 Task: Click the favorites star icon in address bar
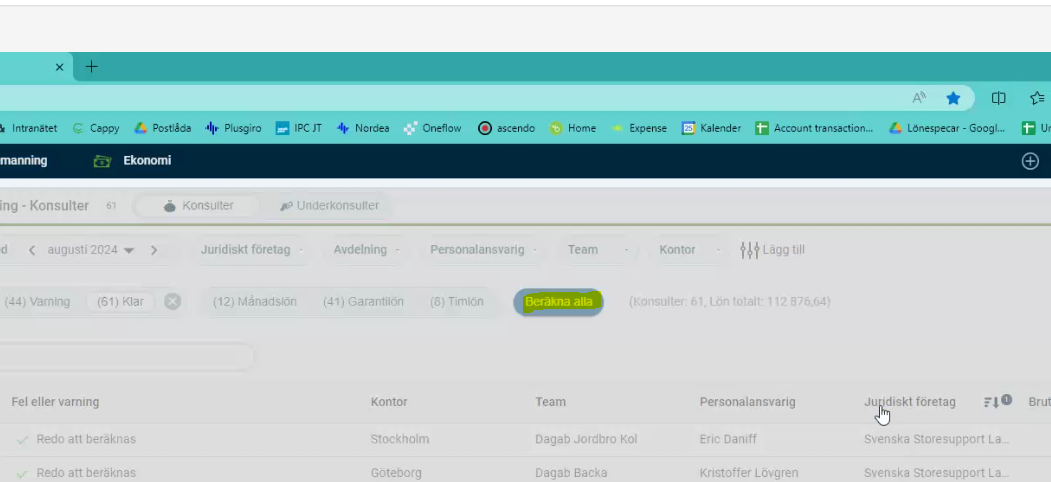point(953,98)
